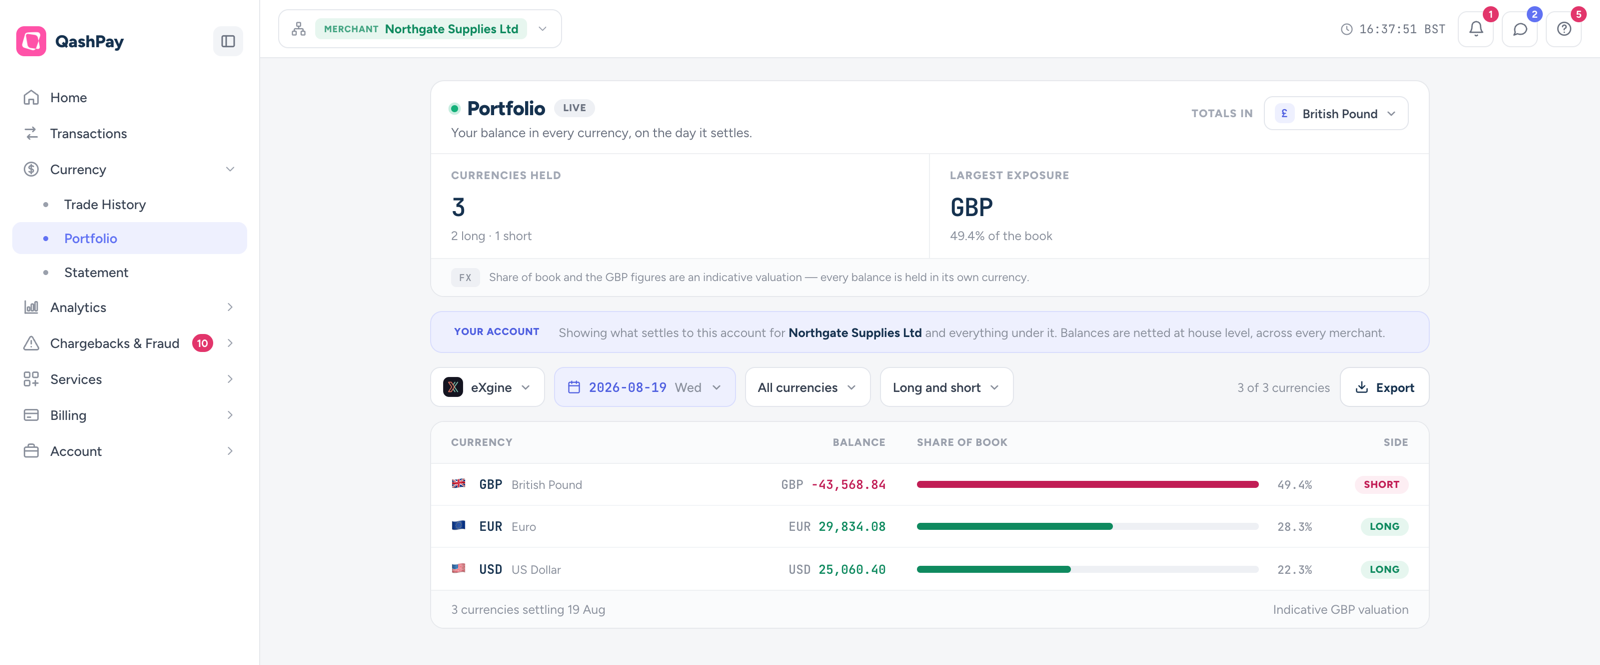Click the pound sign currency icon
The width and height of the screenshot is (1600, 665).
(x=1285, y=113)
